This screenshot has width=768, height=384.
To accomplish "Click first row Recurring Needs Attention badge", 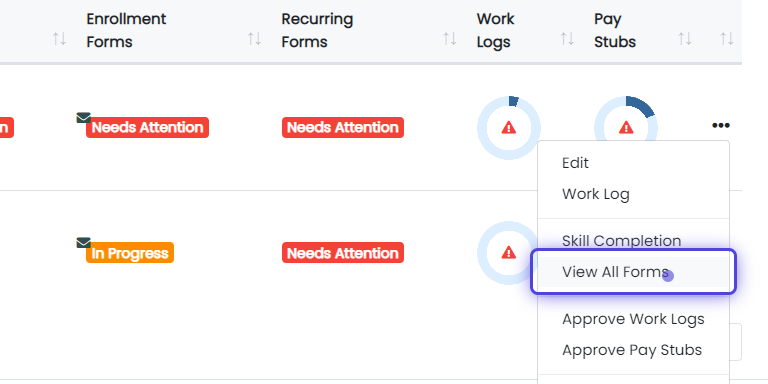I will click(343, 127).
